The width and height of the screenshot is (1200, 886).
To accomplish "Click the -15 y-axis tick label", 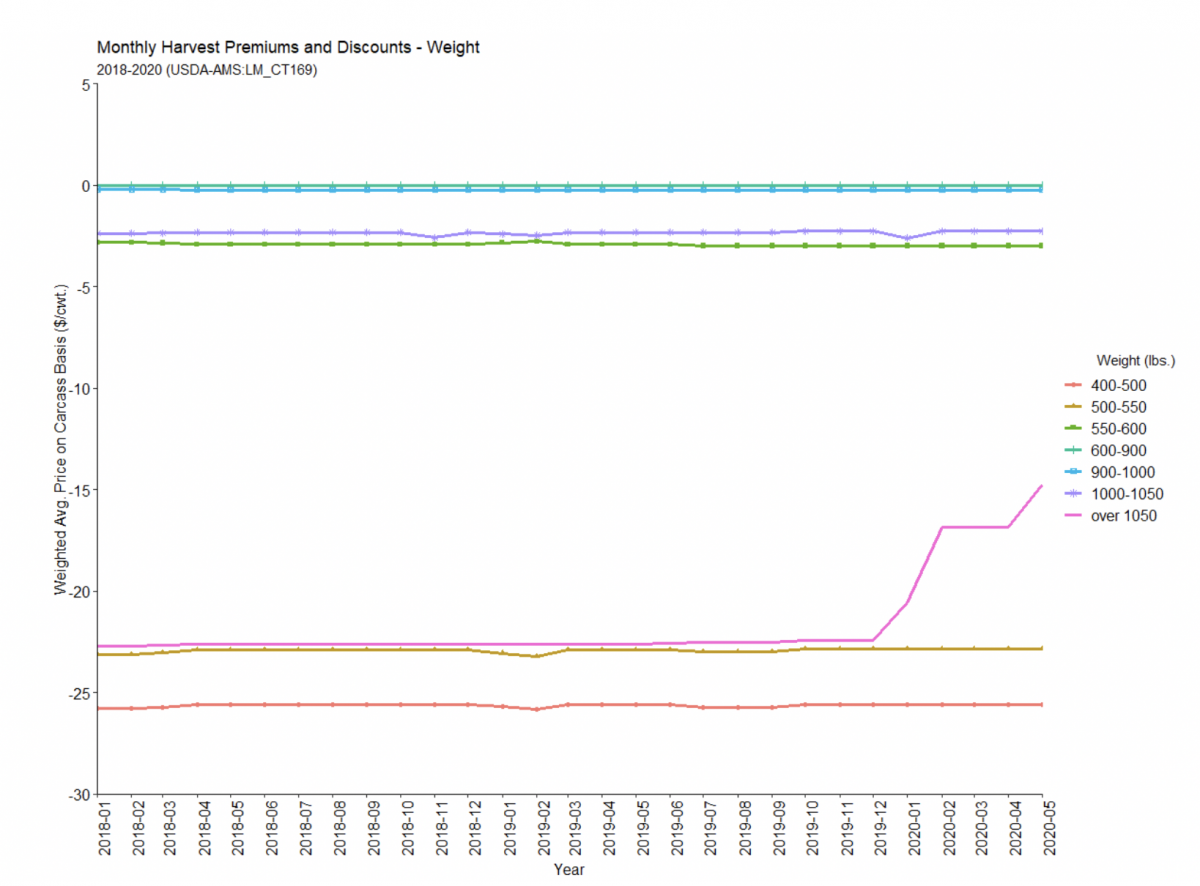I will [75, 490].
